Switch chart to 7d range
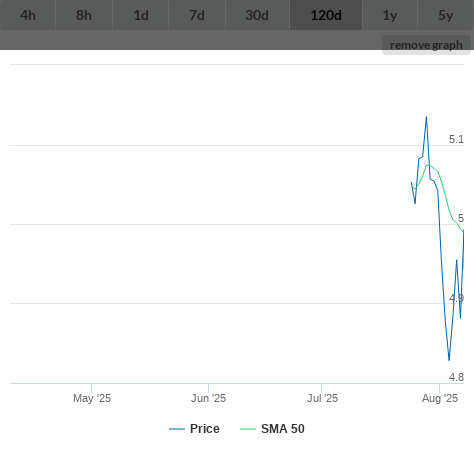Viewport: 474px width, 455px height. [x=197, y=15]
